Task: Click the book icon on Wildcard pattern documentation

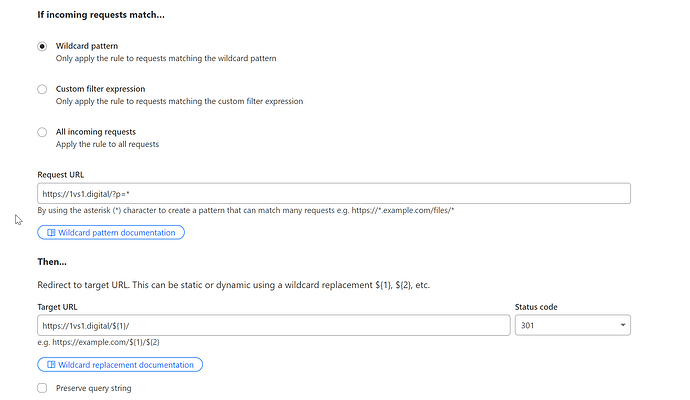Action: pyautogui.click(x=51, y=233)
